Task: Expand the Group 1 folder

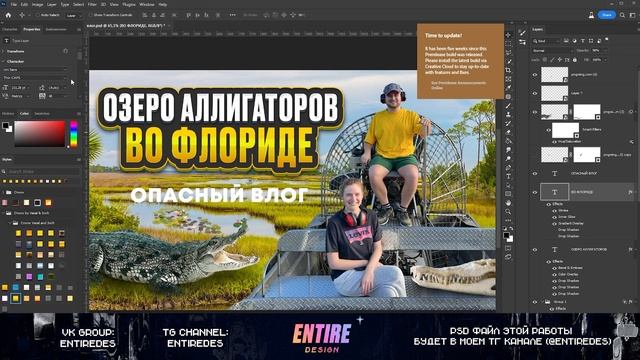Action: pyautogui.click(x=542, y=302)
